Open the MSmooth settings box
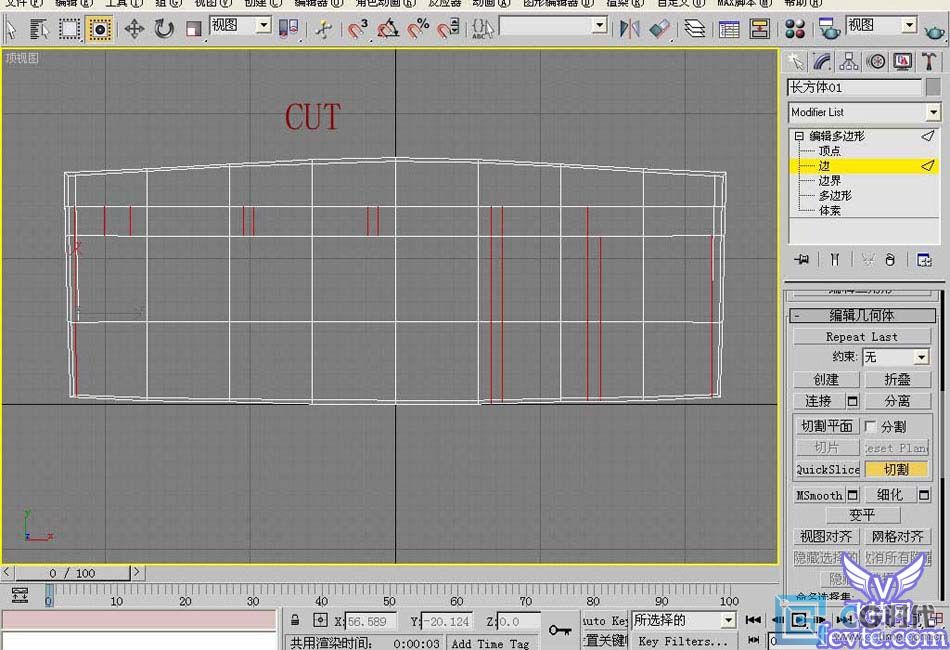Image resolution: width=950 pixels, height=650 pixels. click(x=852, y=495)
